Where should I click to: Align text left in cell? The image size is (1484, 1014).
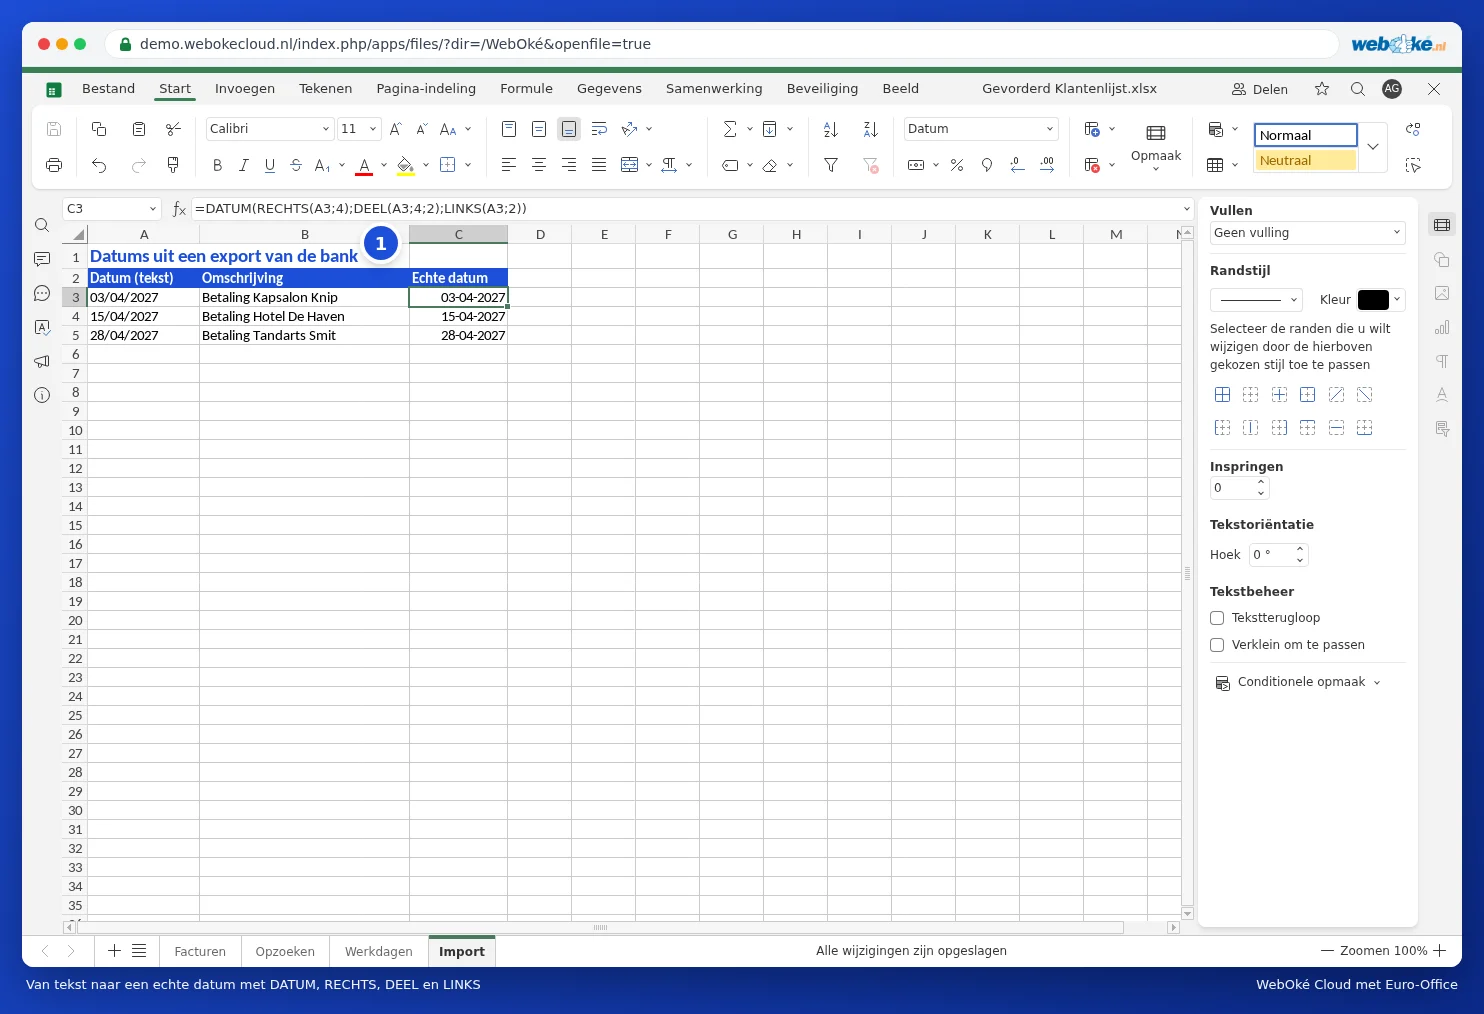[x=509, y=165]
